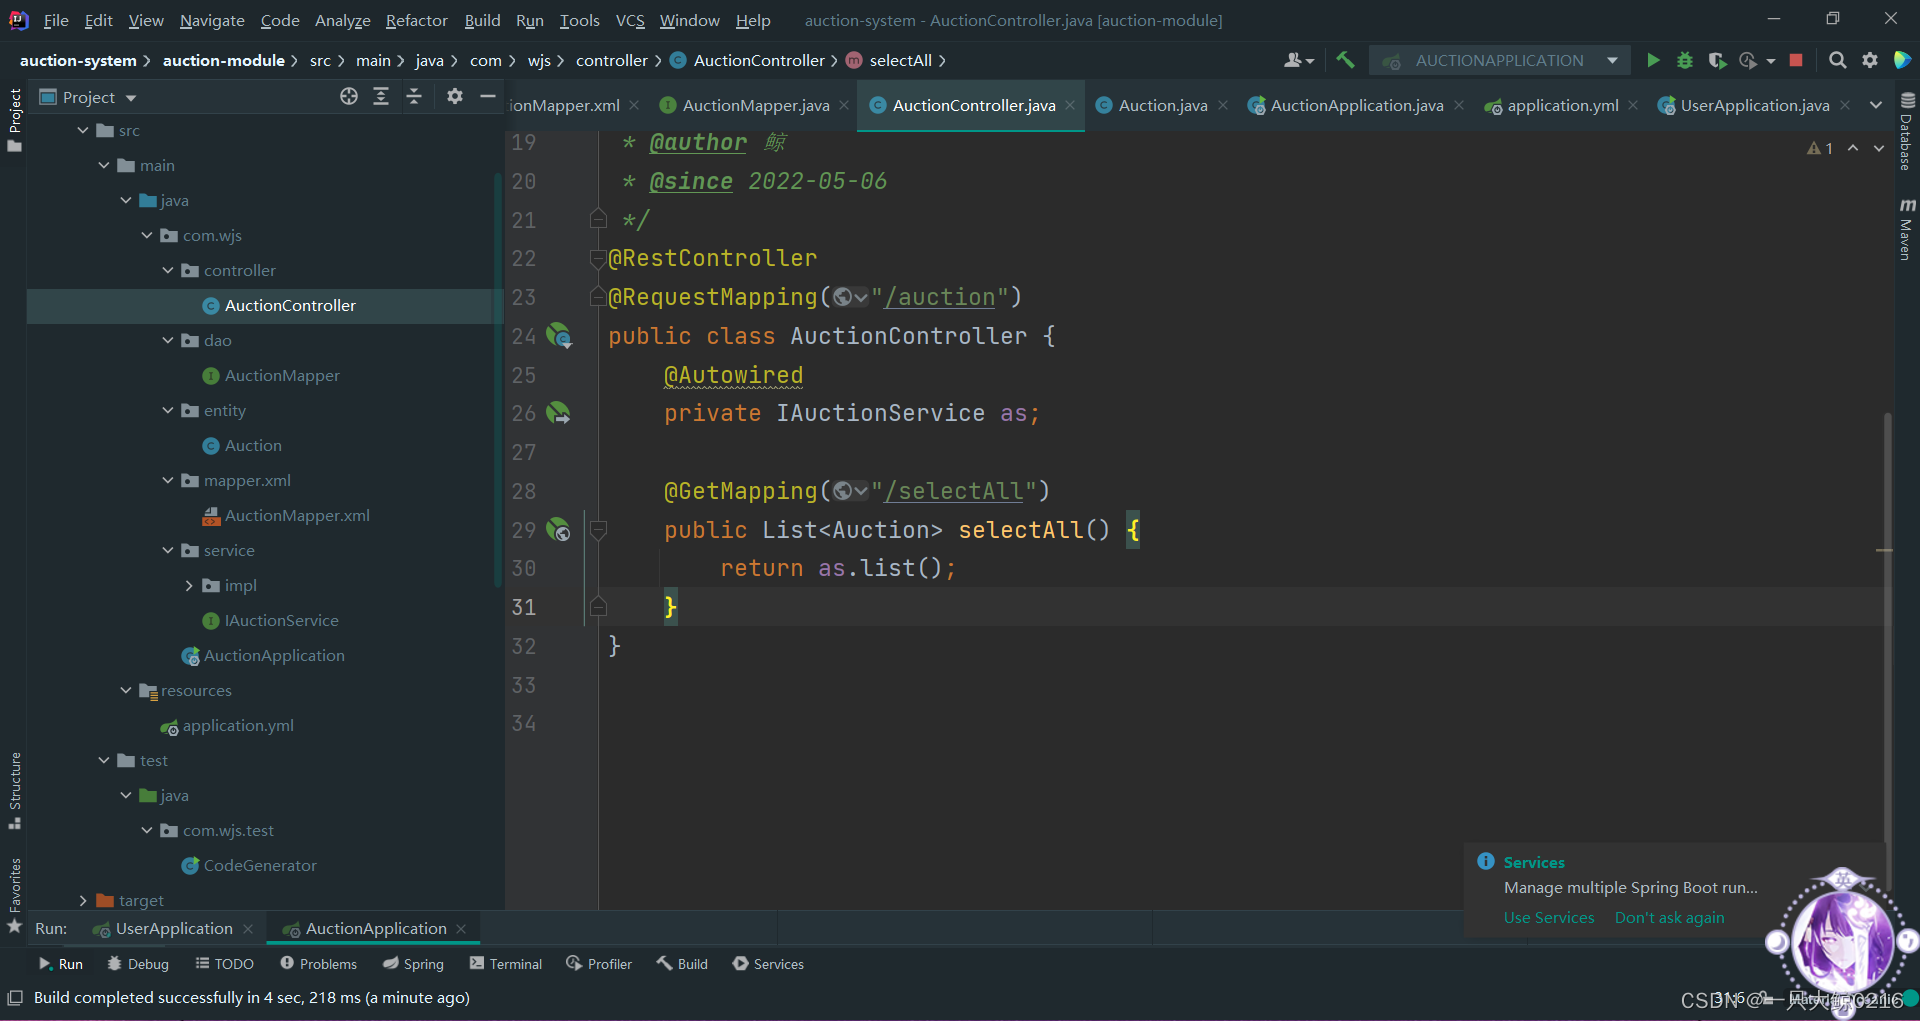Click Use Services link in notification
Screen dimensions: 1920x1021
(x=1549, y=918)
